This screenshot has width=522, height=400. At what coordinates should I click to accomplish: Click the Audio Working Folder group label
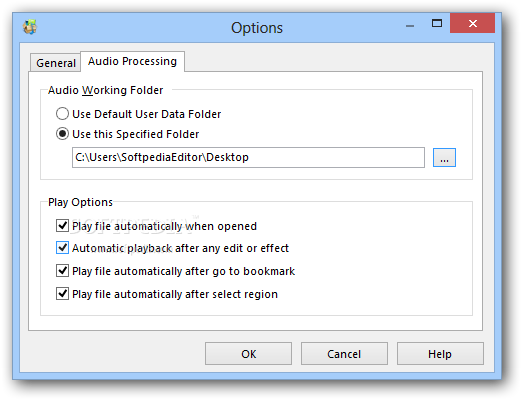point(105,90)
